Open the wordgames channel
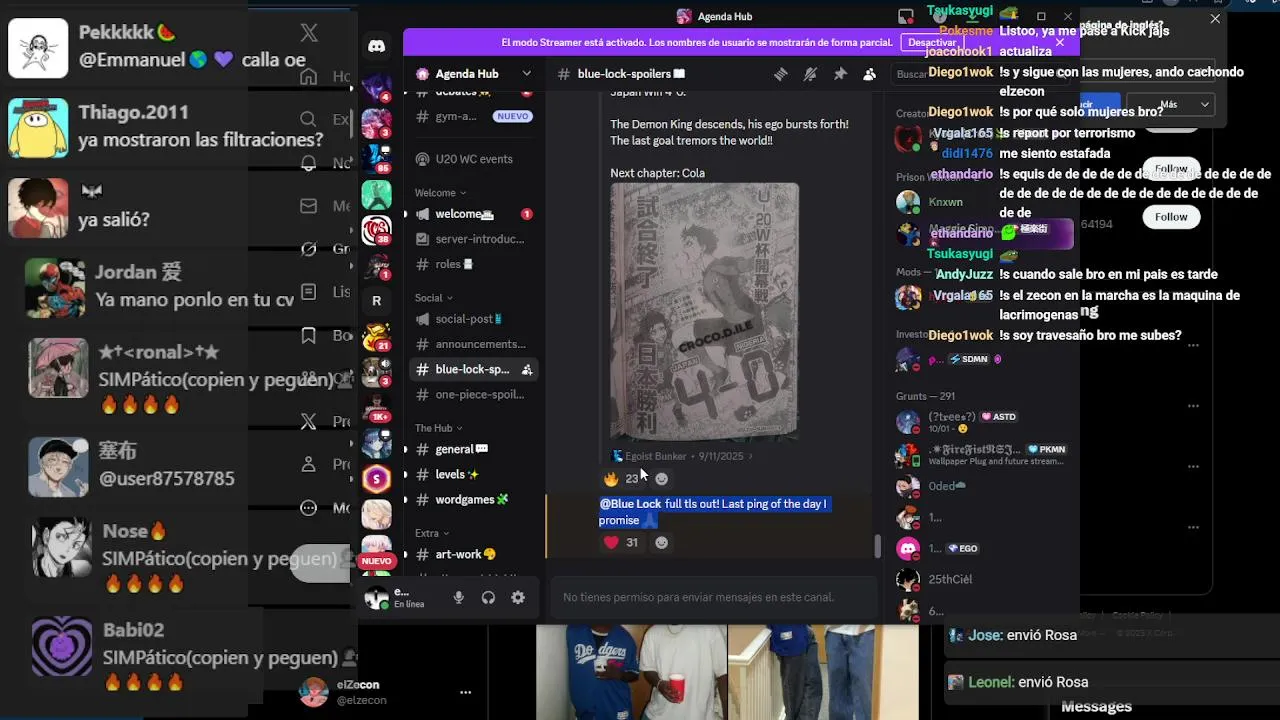Screen dimensions: 1280x720 472,499
